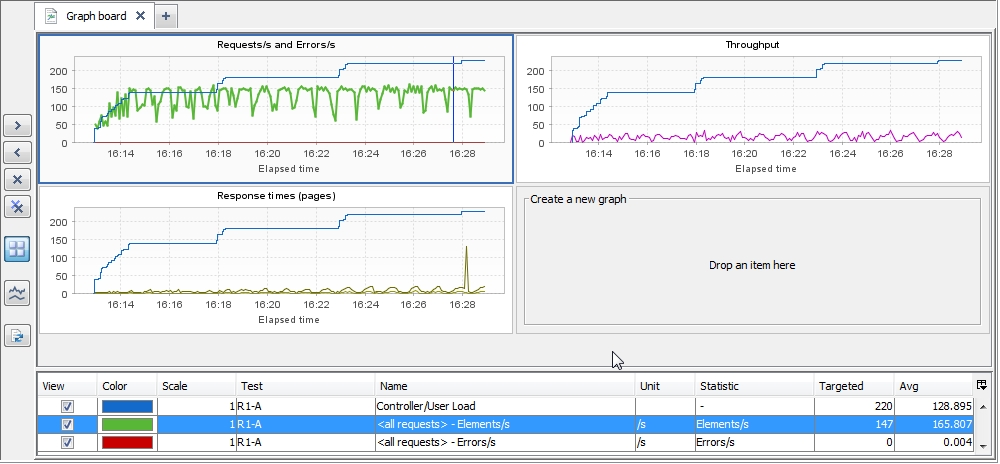Click the refresh export icon in sidebar
Image resolution: width=1000 pixels, height=464 pixels.
pyautogui.click(x=18, y=336)
